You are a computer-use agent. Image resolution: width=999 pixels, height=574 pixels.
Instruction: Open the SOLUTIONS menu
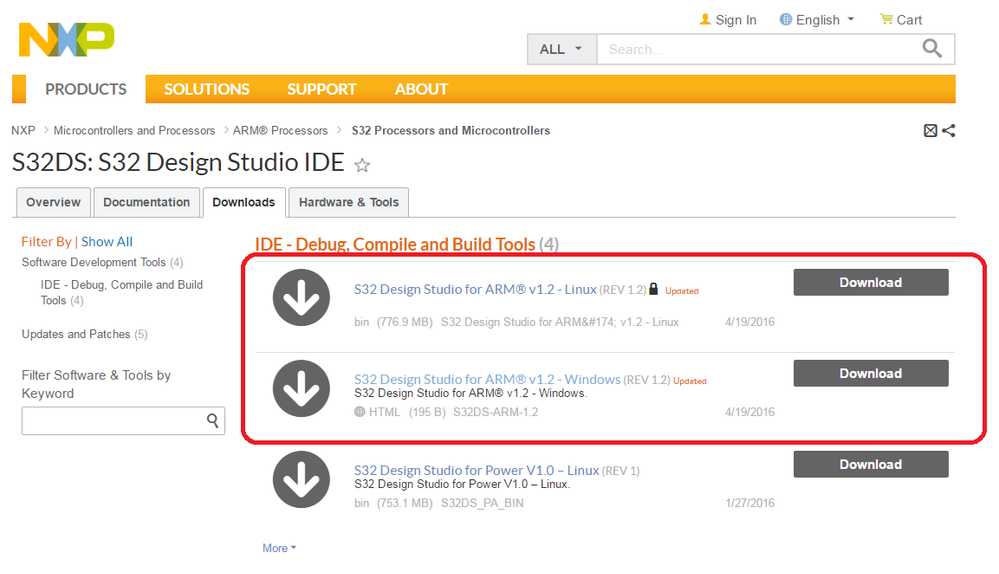pos(206,89)
